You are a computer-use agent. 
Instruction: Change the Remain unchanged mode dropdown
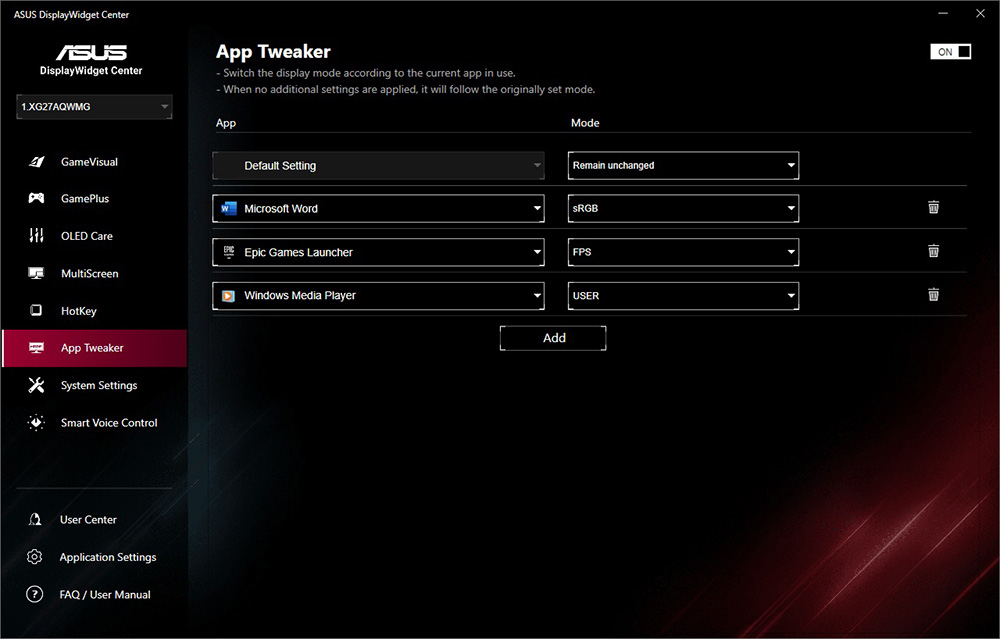click(x=683, y=166)
